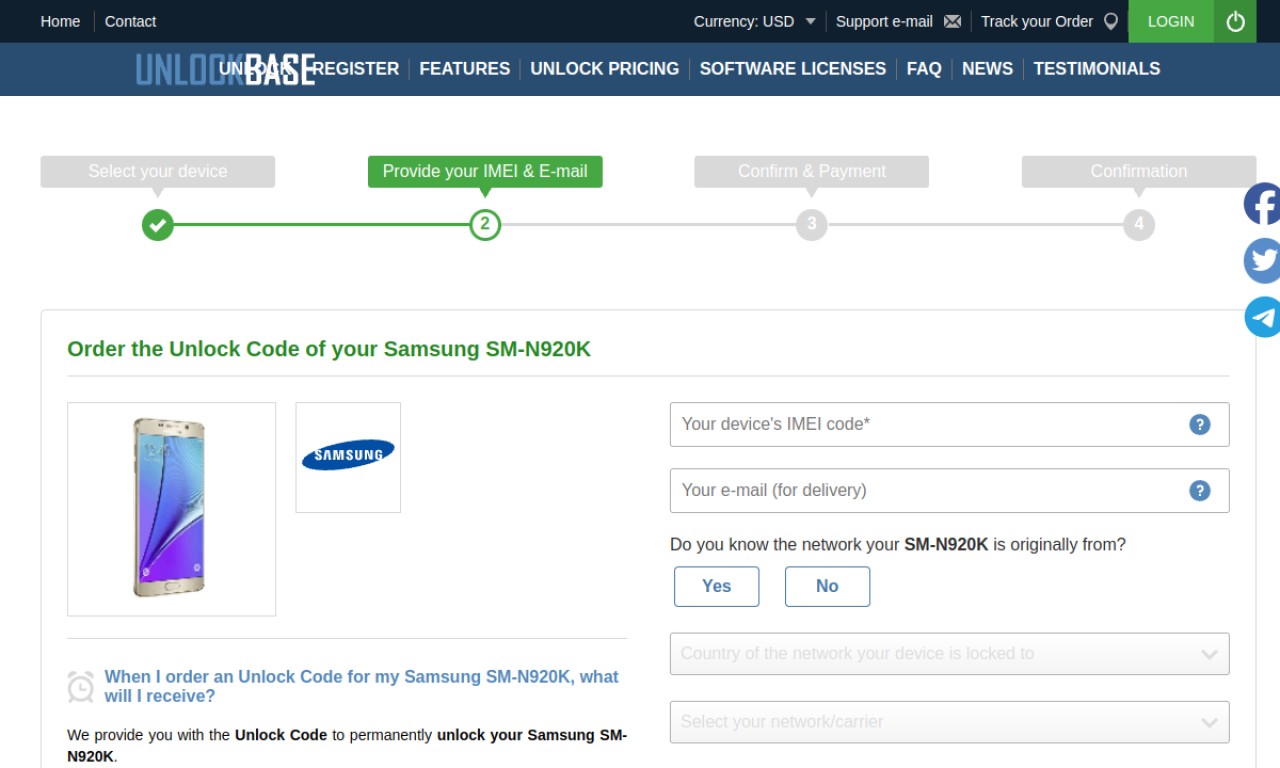Click the Support e-mail link
1280x768 pixels.
[x=884, y=21]
